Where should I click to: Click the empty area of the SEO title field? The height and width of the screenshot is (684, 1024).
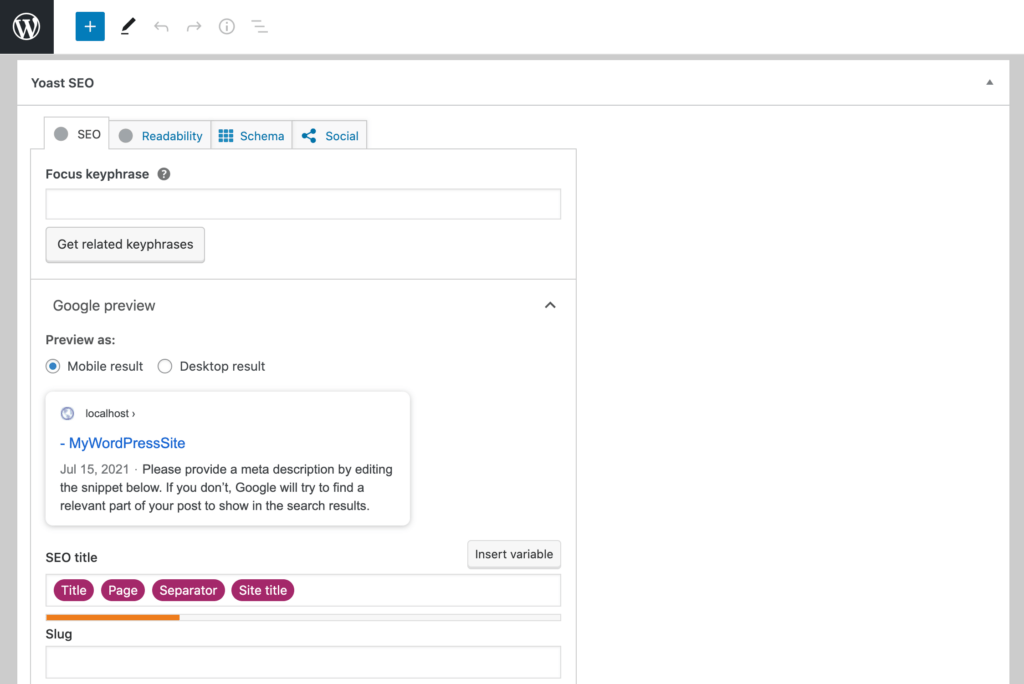(x=427, y=591)
